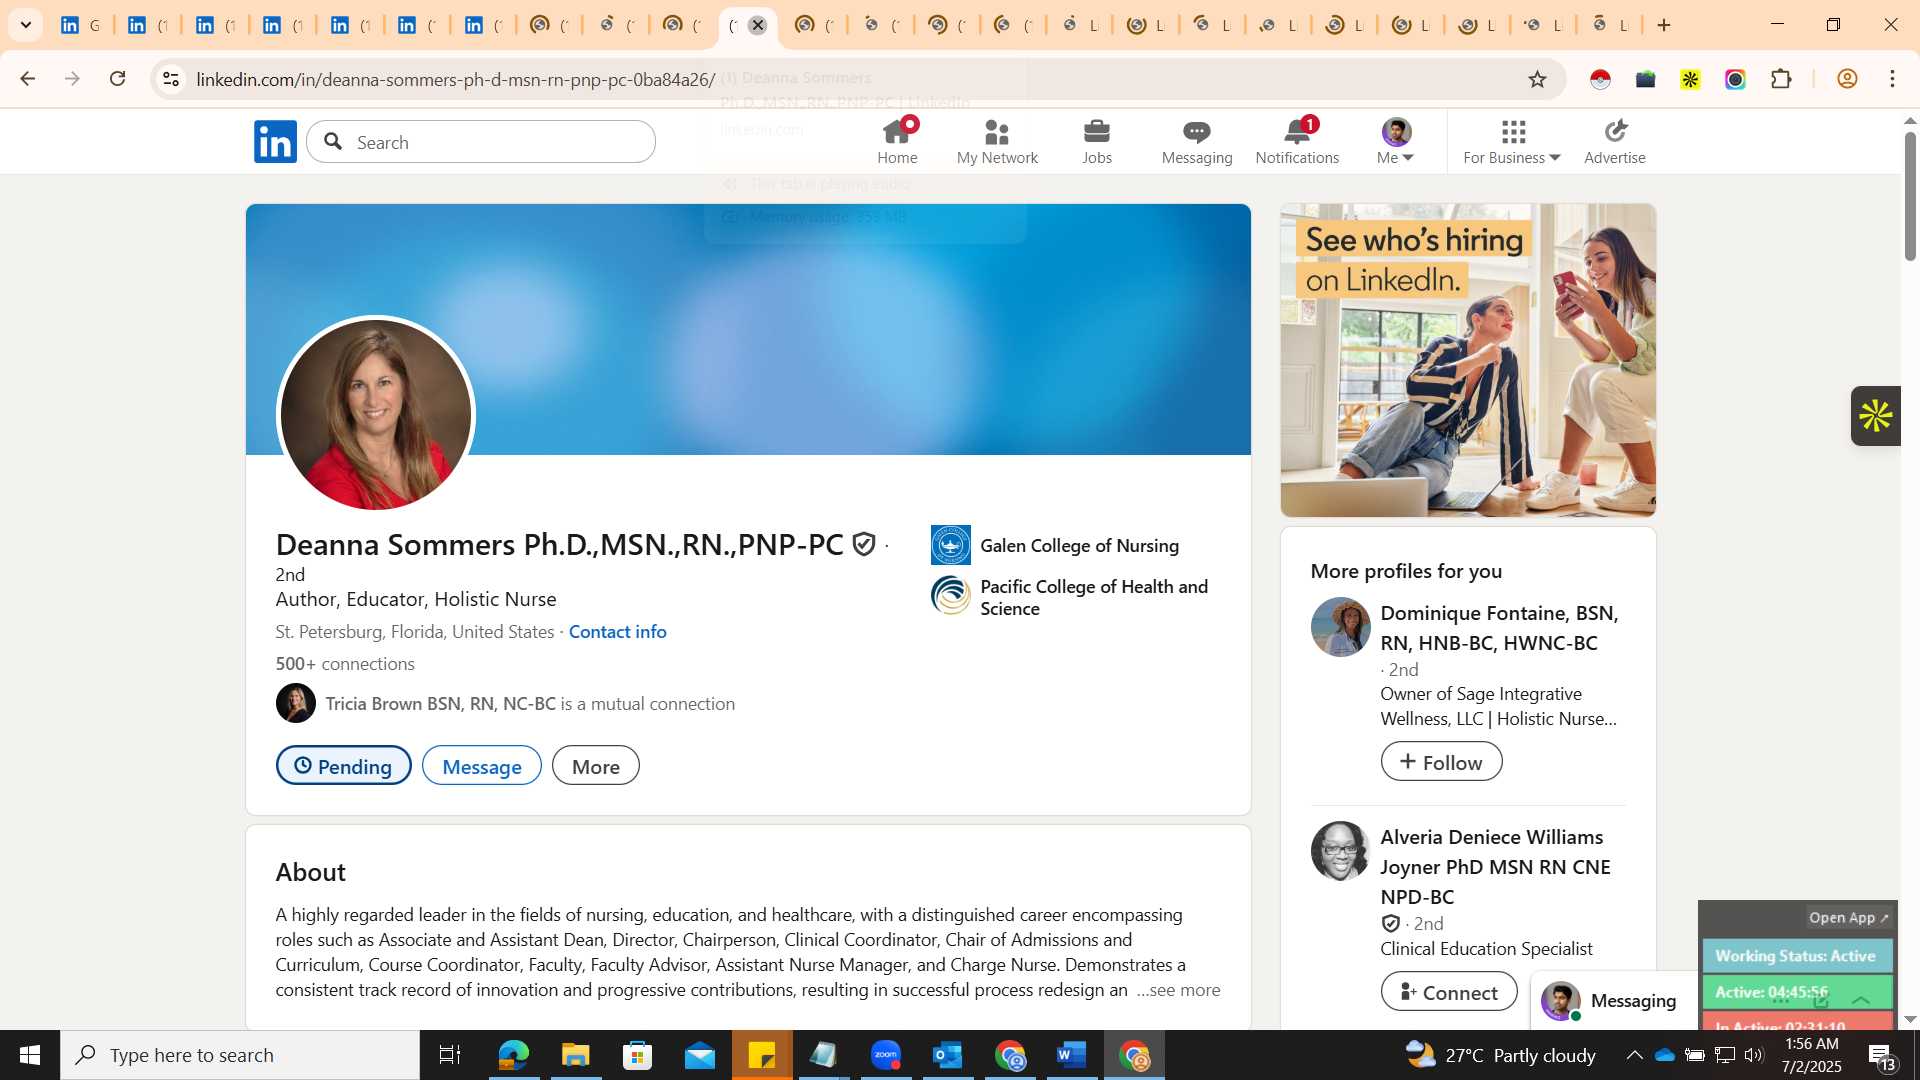Screen dimensions: 1920x1080
Task: Open the Pacific College of Health and Science logo
Action: click(x=950, y=596)
